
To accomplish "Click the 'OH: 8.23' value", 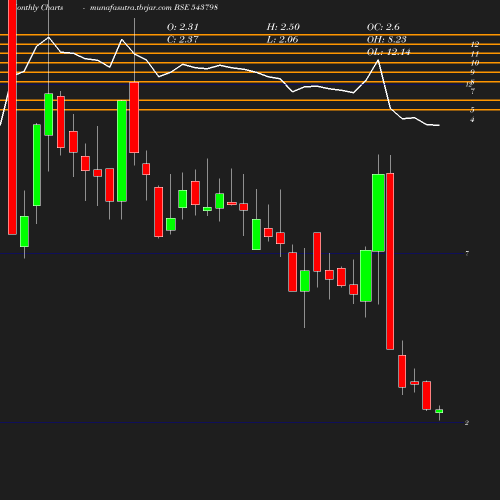I will (x=386, y=39).
